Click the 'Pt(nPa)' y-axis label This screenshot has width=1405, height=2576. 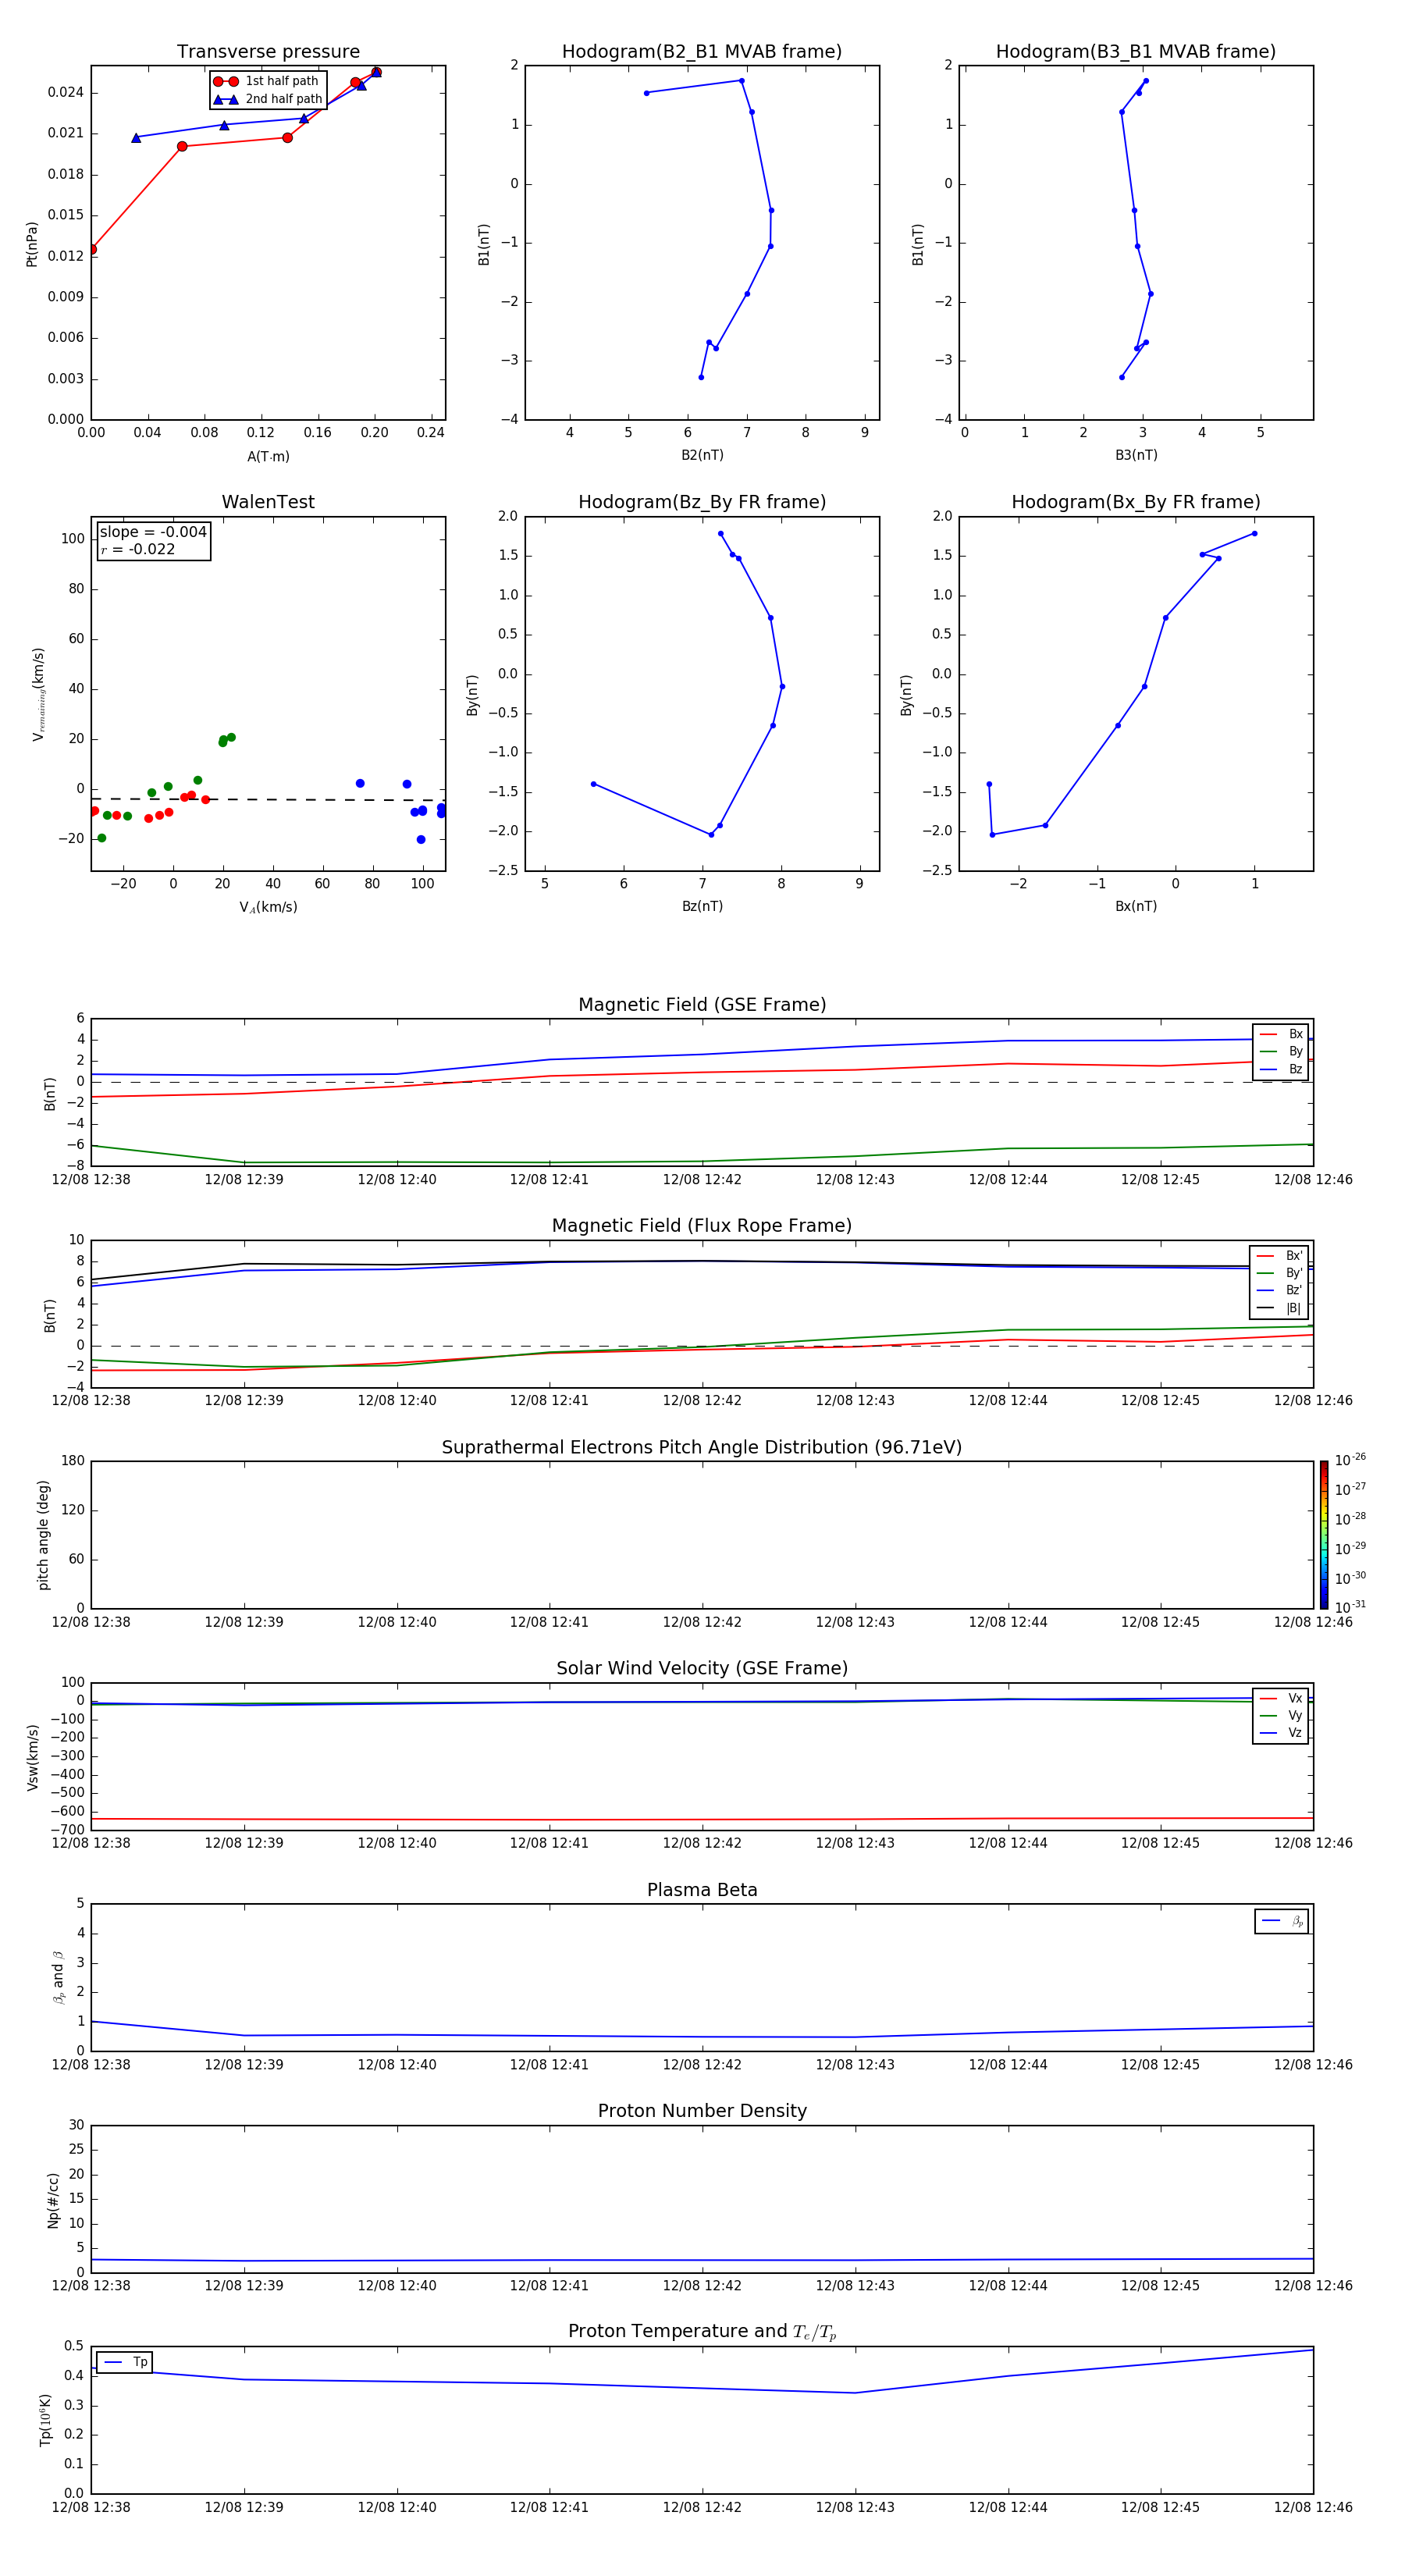(x=32, y=243)
